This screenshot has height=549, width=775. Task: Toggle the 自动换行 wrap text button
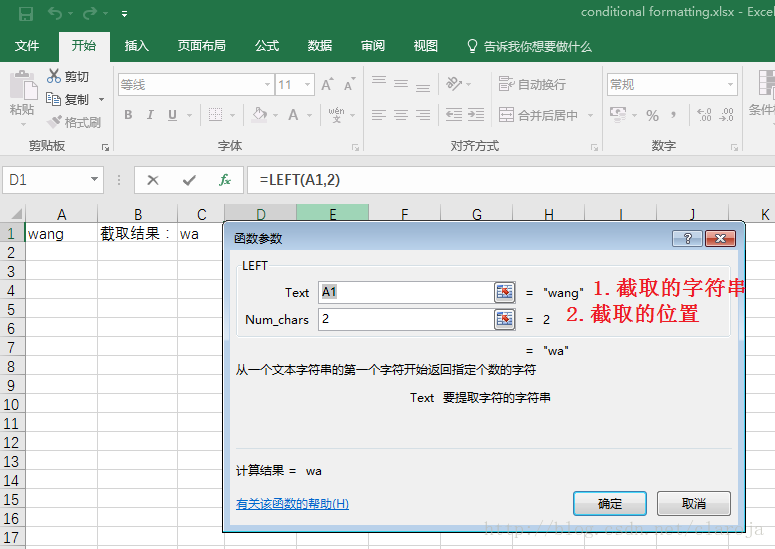click(532, 84)
